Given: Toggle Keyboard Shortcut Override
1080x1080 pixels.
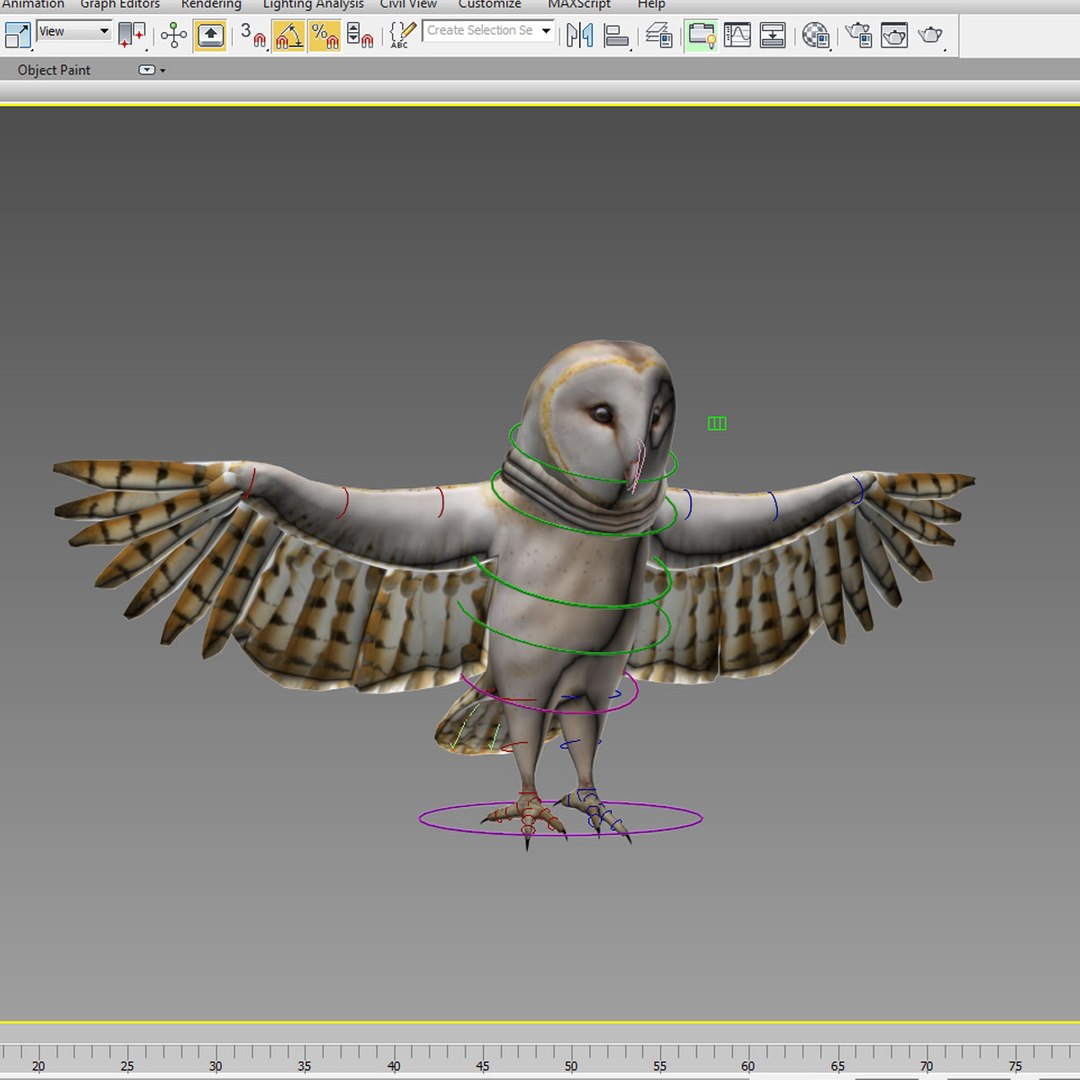Looking at the screenshot, I should click(210, 35).
